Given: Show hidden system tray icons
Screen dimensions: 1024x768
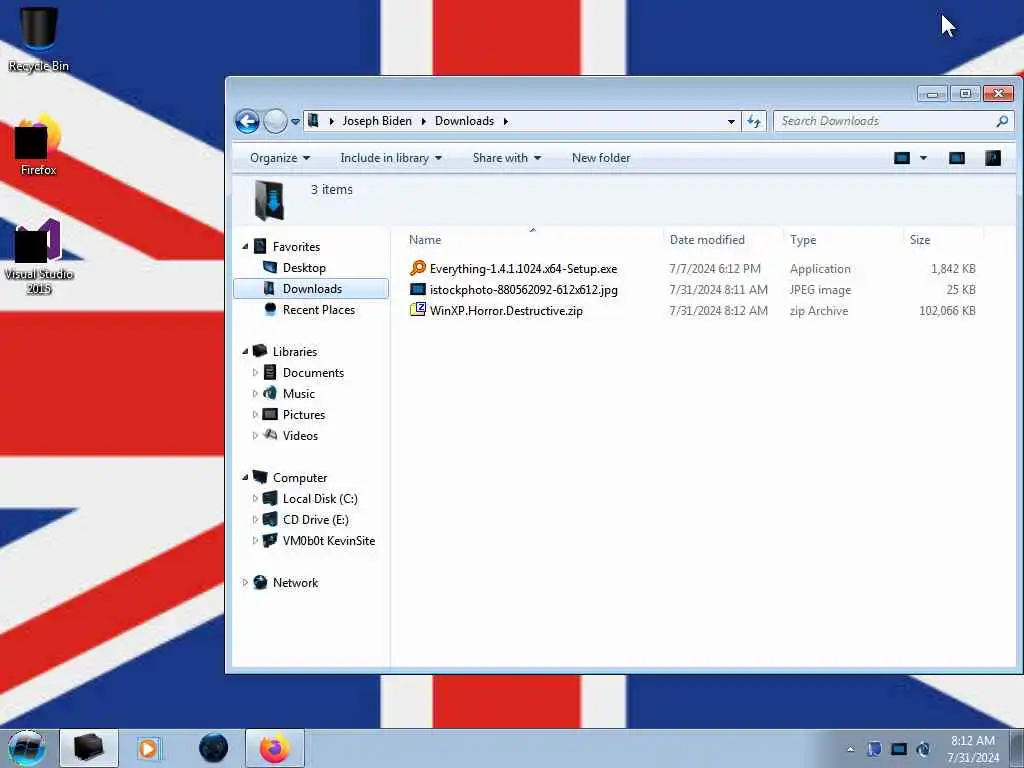Looking at the screenshot, I should tap(850, 749).
